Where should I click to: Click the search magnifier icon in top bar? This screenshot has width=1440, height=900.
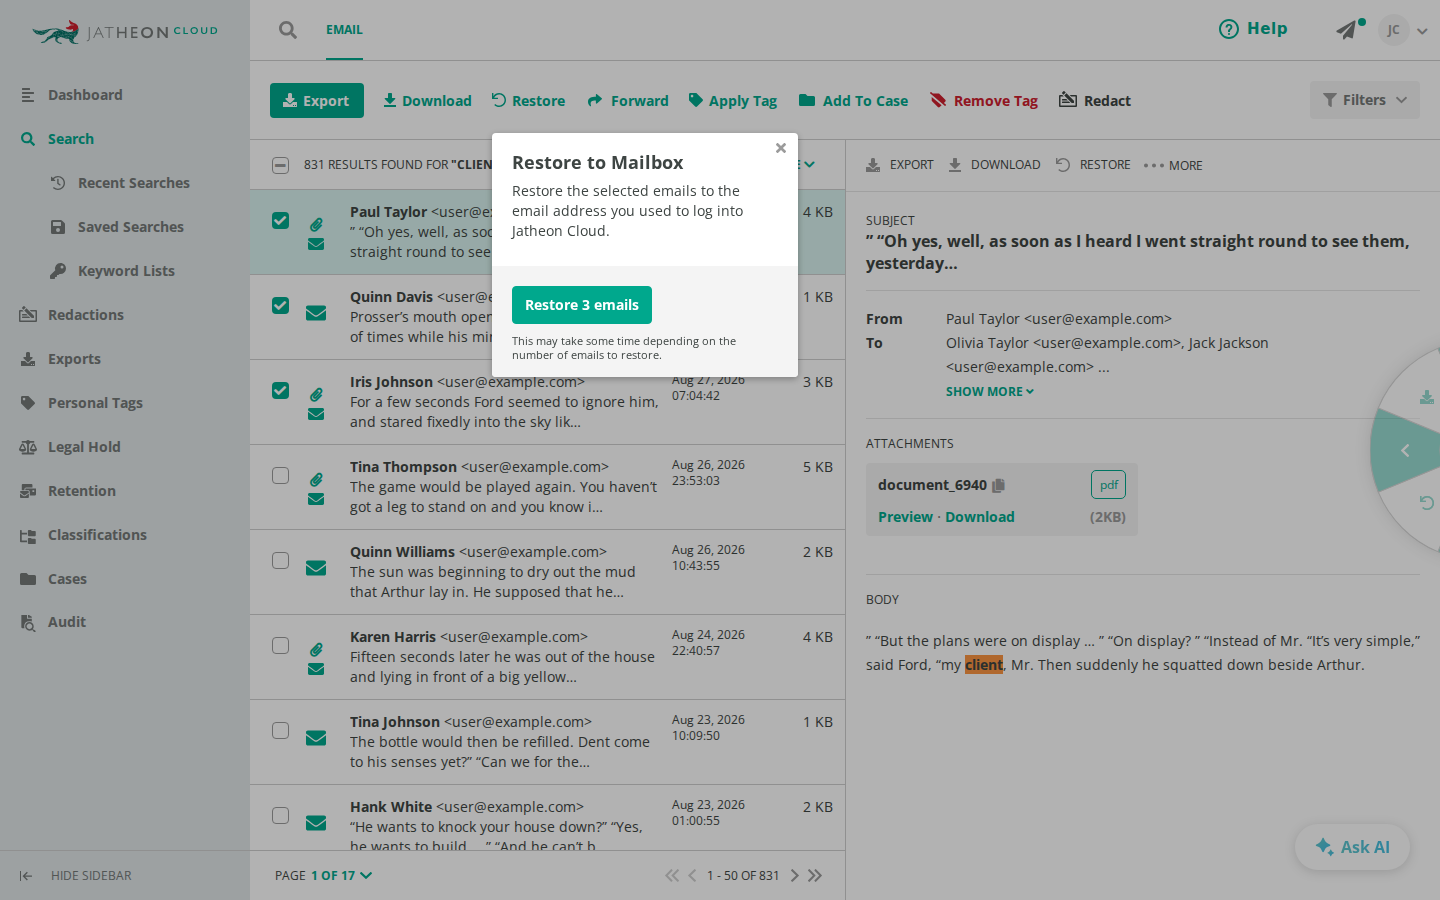(288, 30)
